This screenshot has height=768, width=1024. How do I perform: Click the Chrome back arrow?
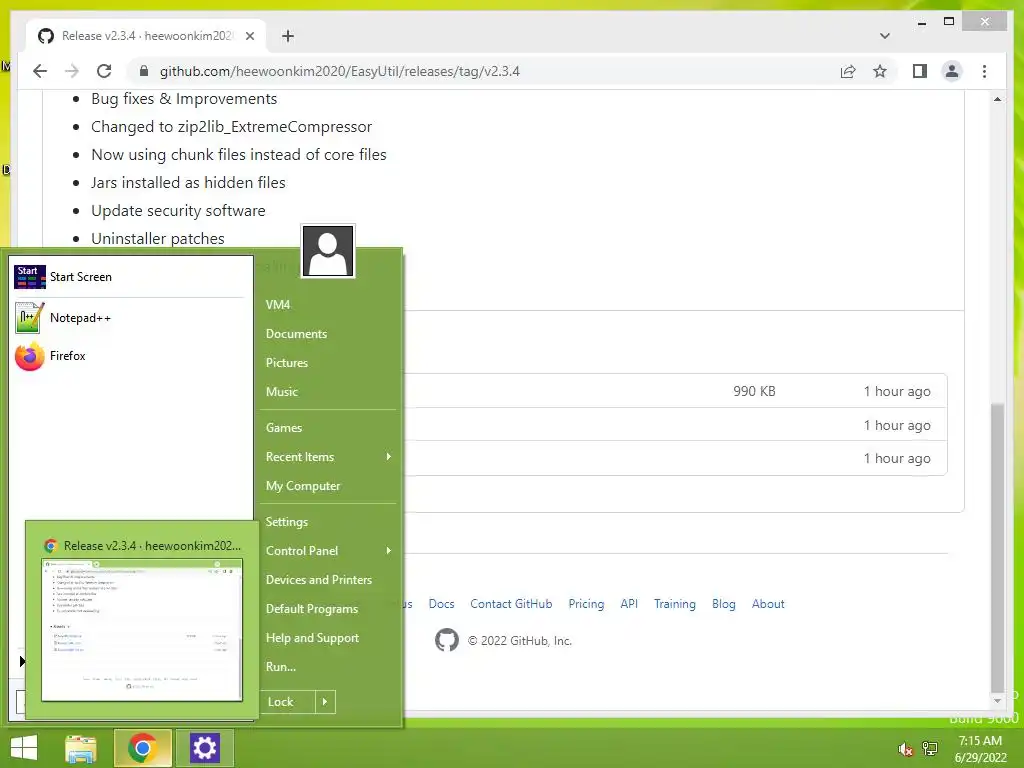[x=40, y=71]
